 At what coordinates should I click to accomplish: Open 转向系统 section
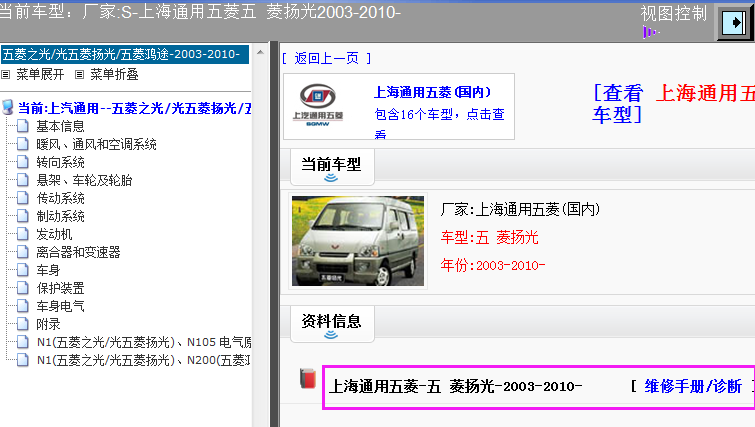(x=60, y=162)
